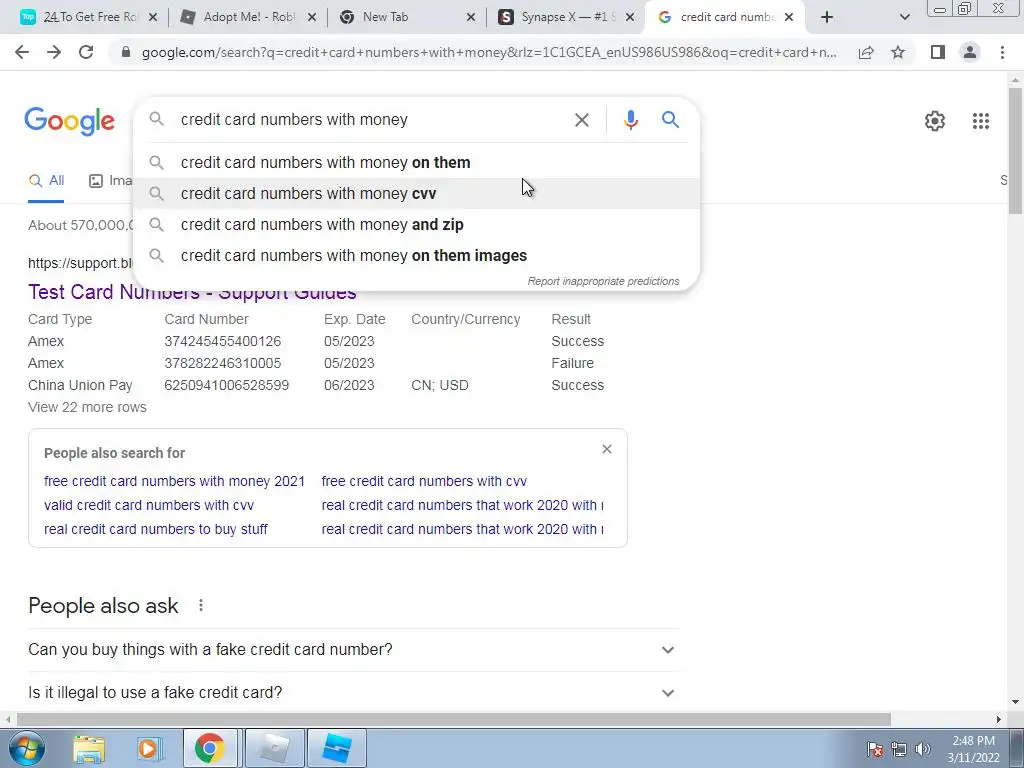Open the Chrome profile menu

tap(970, 52)
